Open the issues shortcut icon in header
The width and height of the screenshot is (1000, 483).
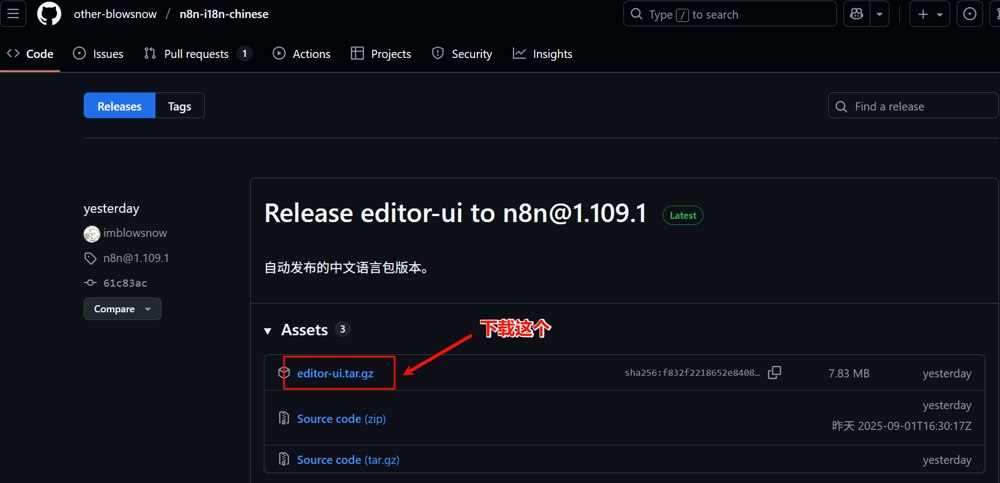point(970,14)
